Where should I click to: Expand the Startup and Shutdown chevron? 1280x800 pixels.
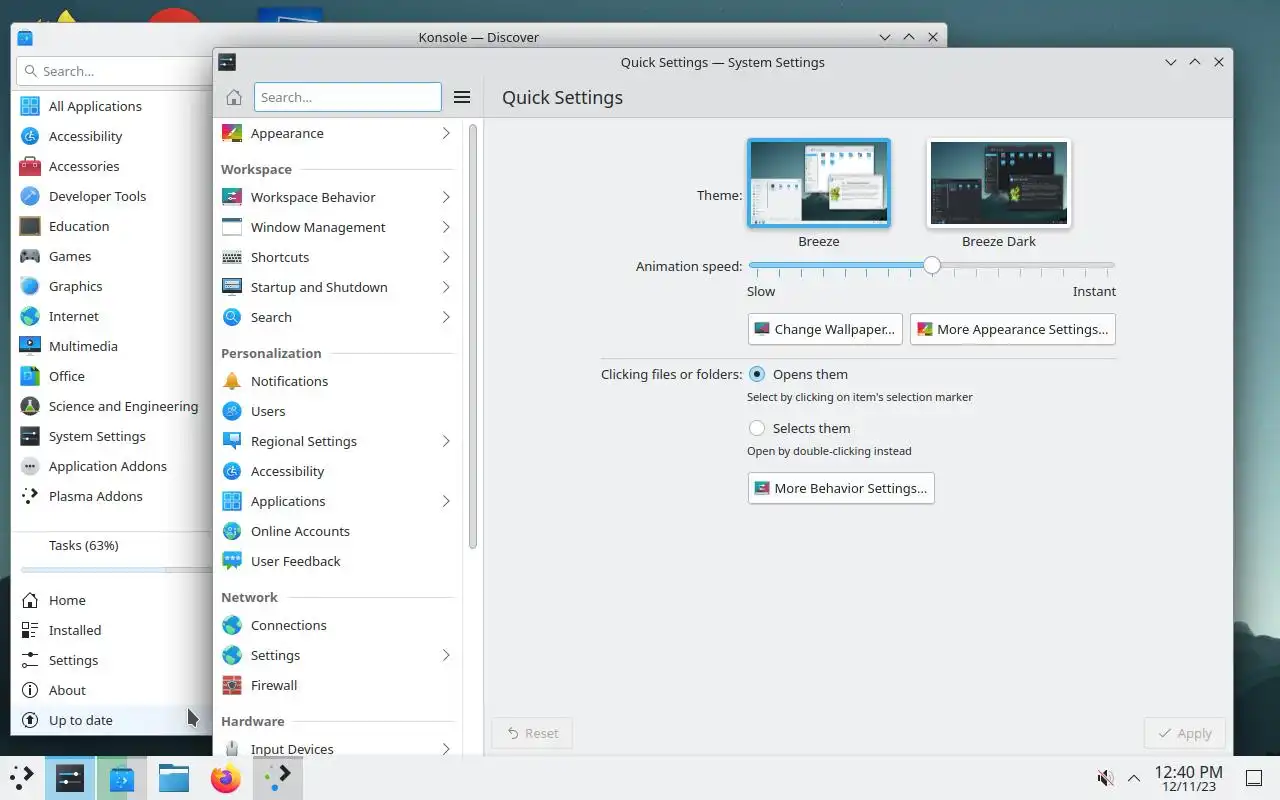pyautogui.click(x=446, y=287)
